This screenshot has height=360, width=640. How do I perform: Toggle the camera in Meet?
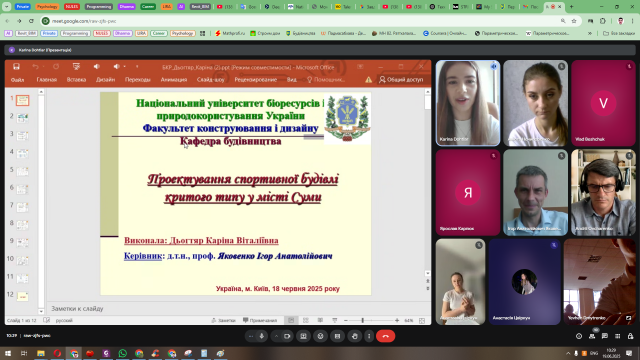point(287,336)
